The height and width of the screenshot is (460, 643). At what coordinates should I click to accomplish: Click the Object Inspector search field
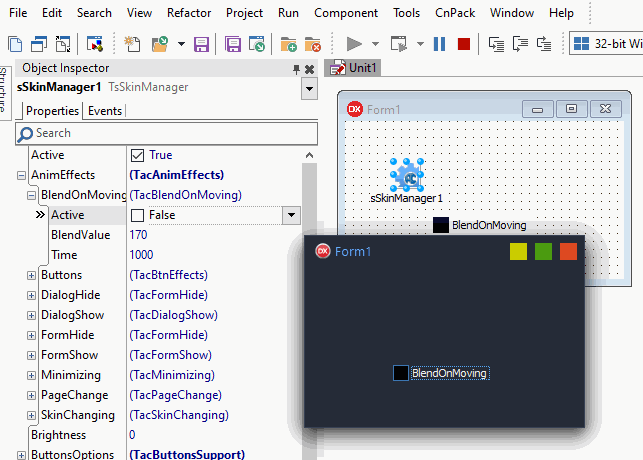pos(166,133)
